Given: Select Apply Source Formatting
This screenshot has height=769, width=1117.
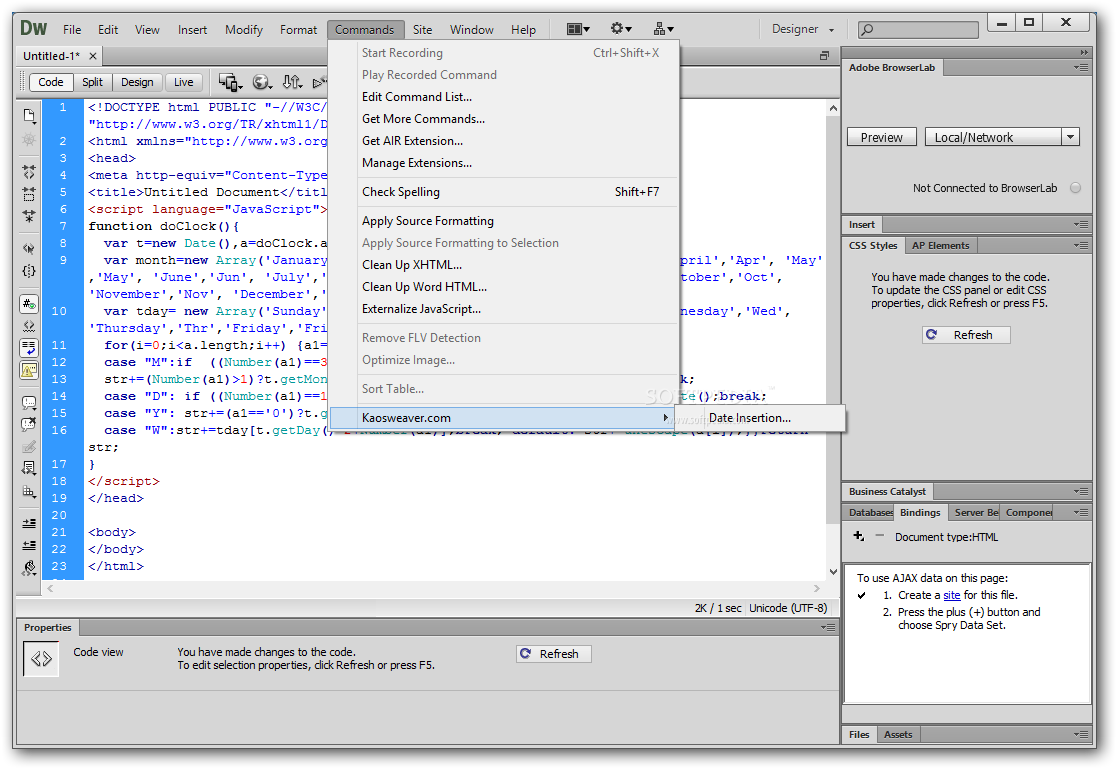Looking at the screenshot, I should pyautogui.click(x=504, y=221).
